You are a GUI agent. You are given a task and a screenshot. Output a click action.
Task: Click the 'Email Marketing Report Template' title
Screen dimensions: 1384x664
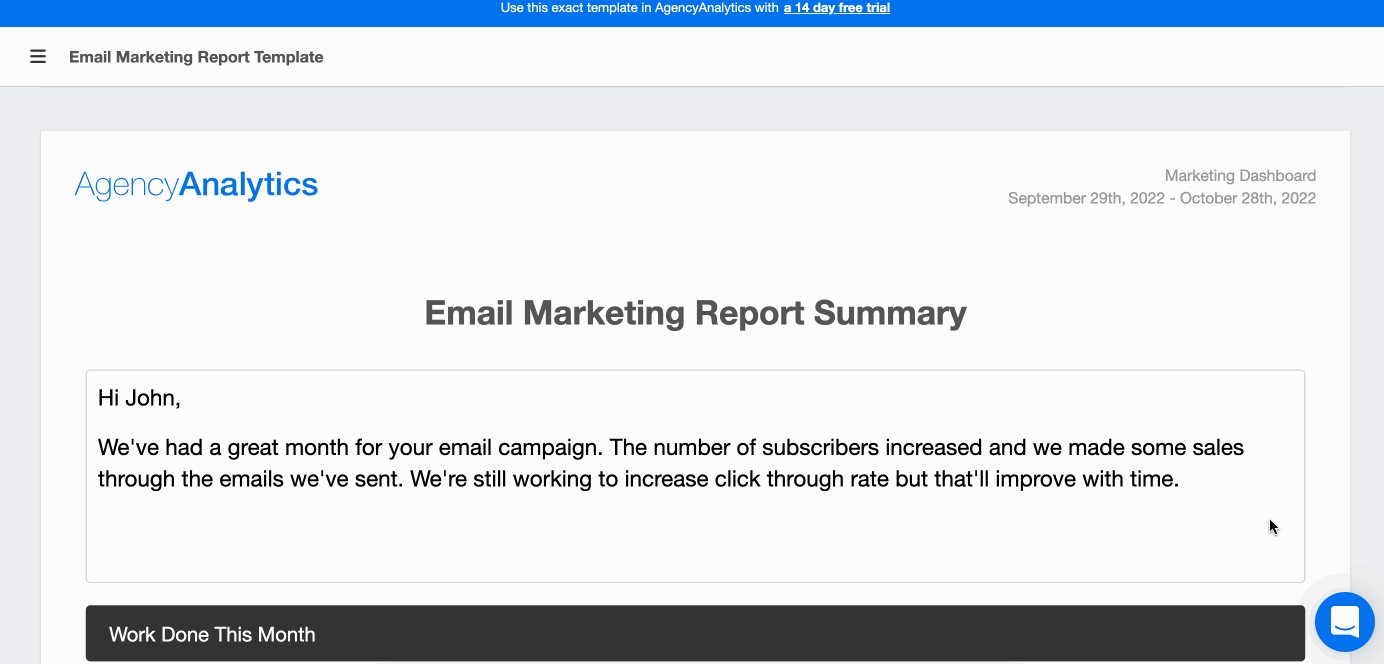196,57
